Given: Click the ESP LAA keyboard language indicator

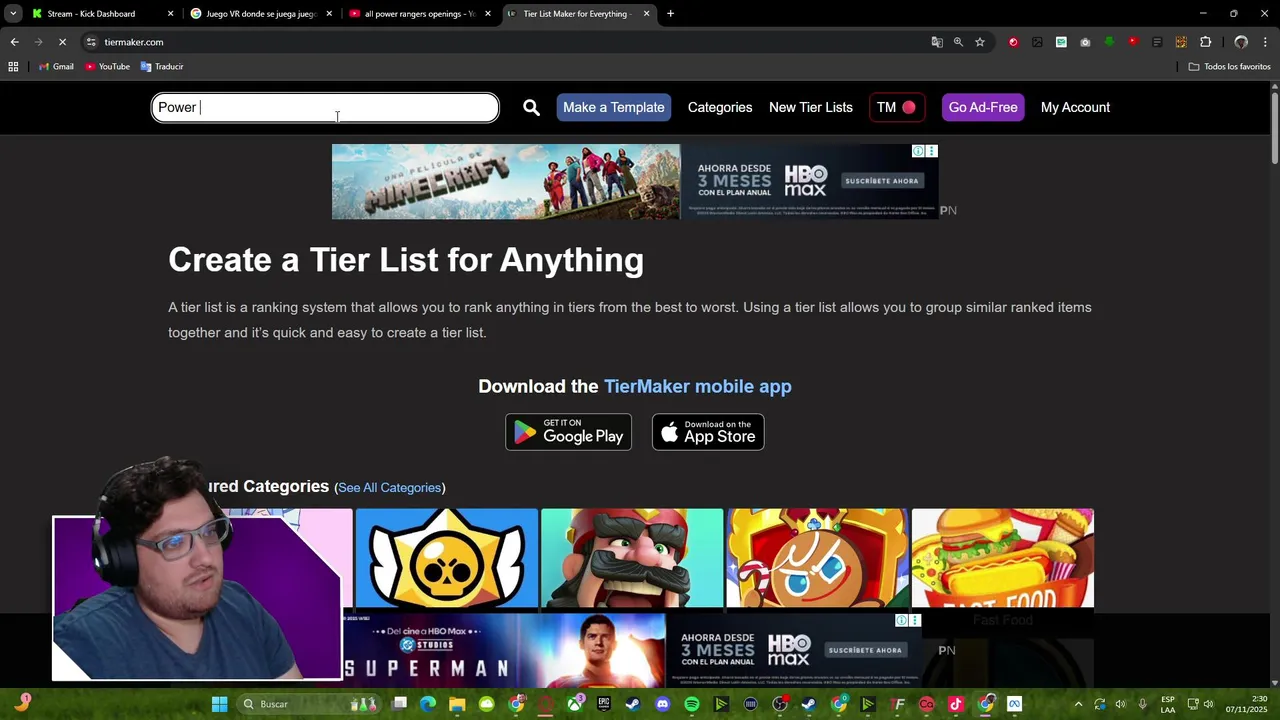Looking at the screenshot, I should click(x=1168, y=704).
